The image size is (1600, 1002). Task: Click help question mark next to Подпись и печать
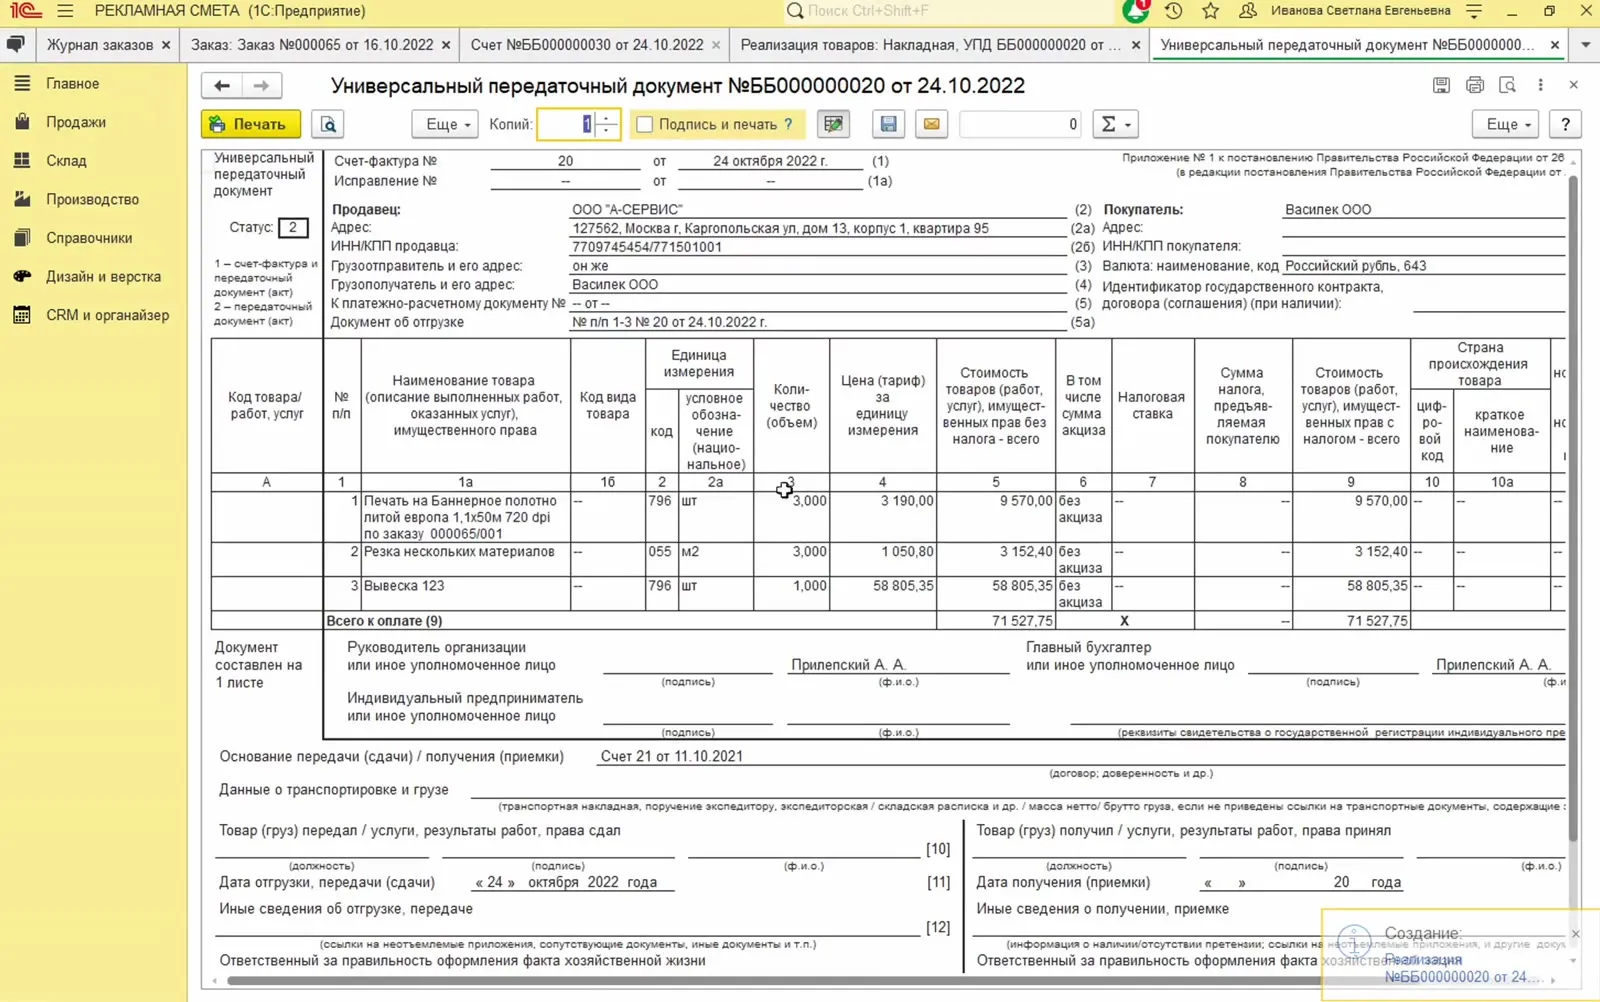[788, 124]
